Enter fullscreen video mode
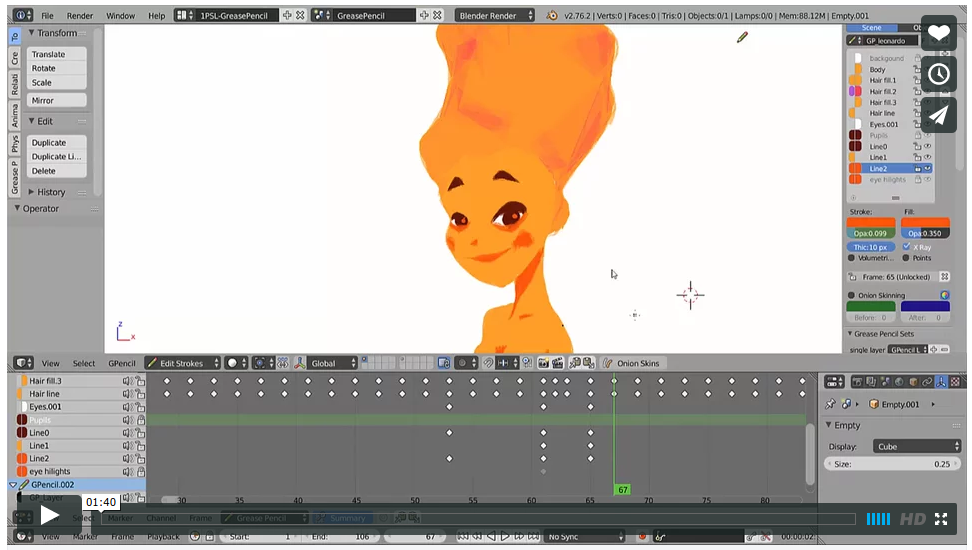The height and width of the screenshot is (550, 972). [941, 519]
